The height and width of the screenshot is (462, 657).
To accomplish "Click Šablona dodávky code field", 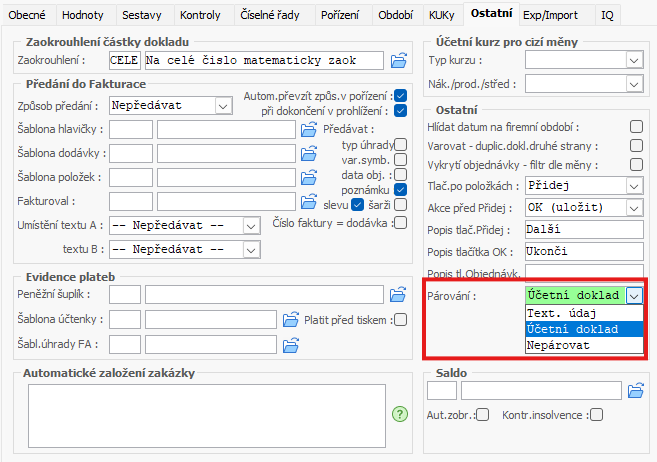I will pyautogui.click(x=131, y=153).
